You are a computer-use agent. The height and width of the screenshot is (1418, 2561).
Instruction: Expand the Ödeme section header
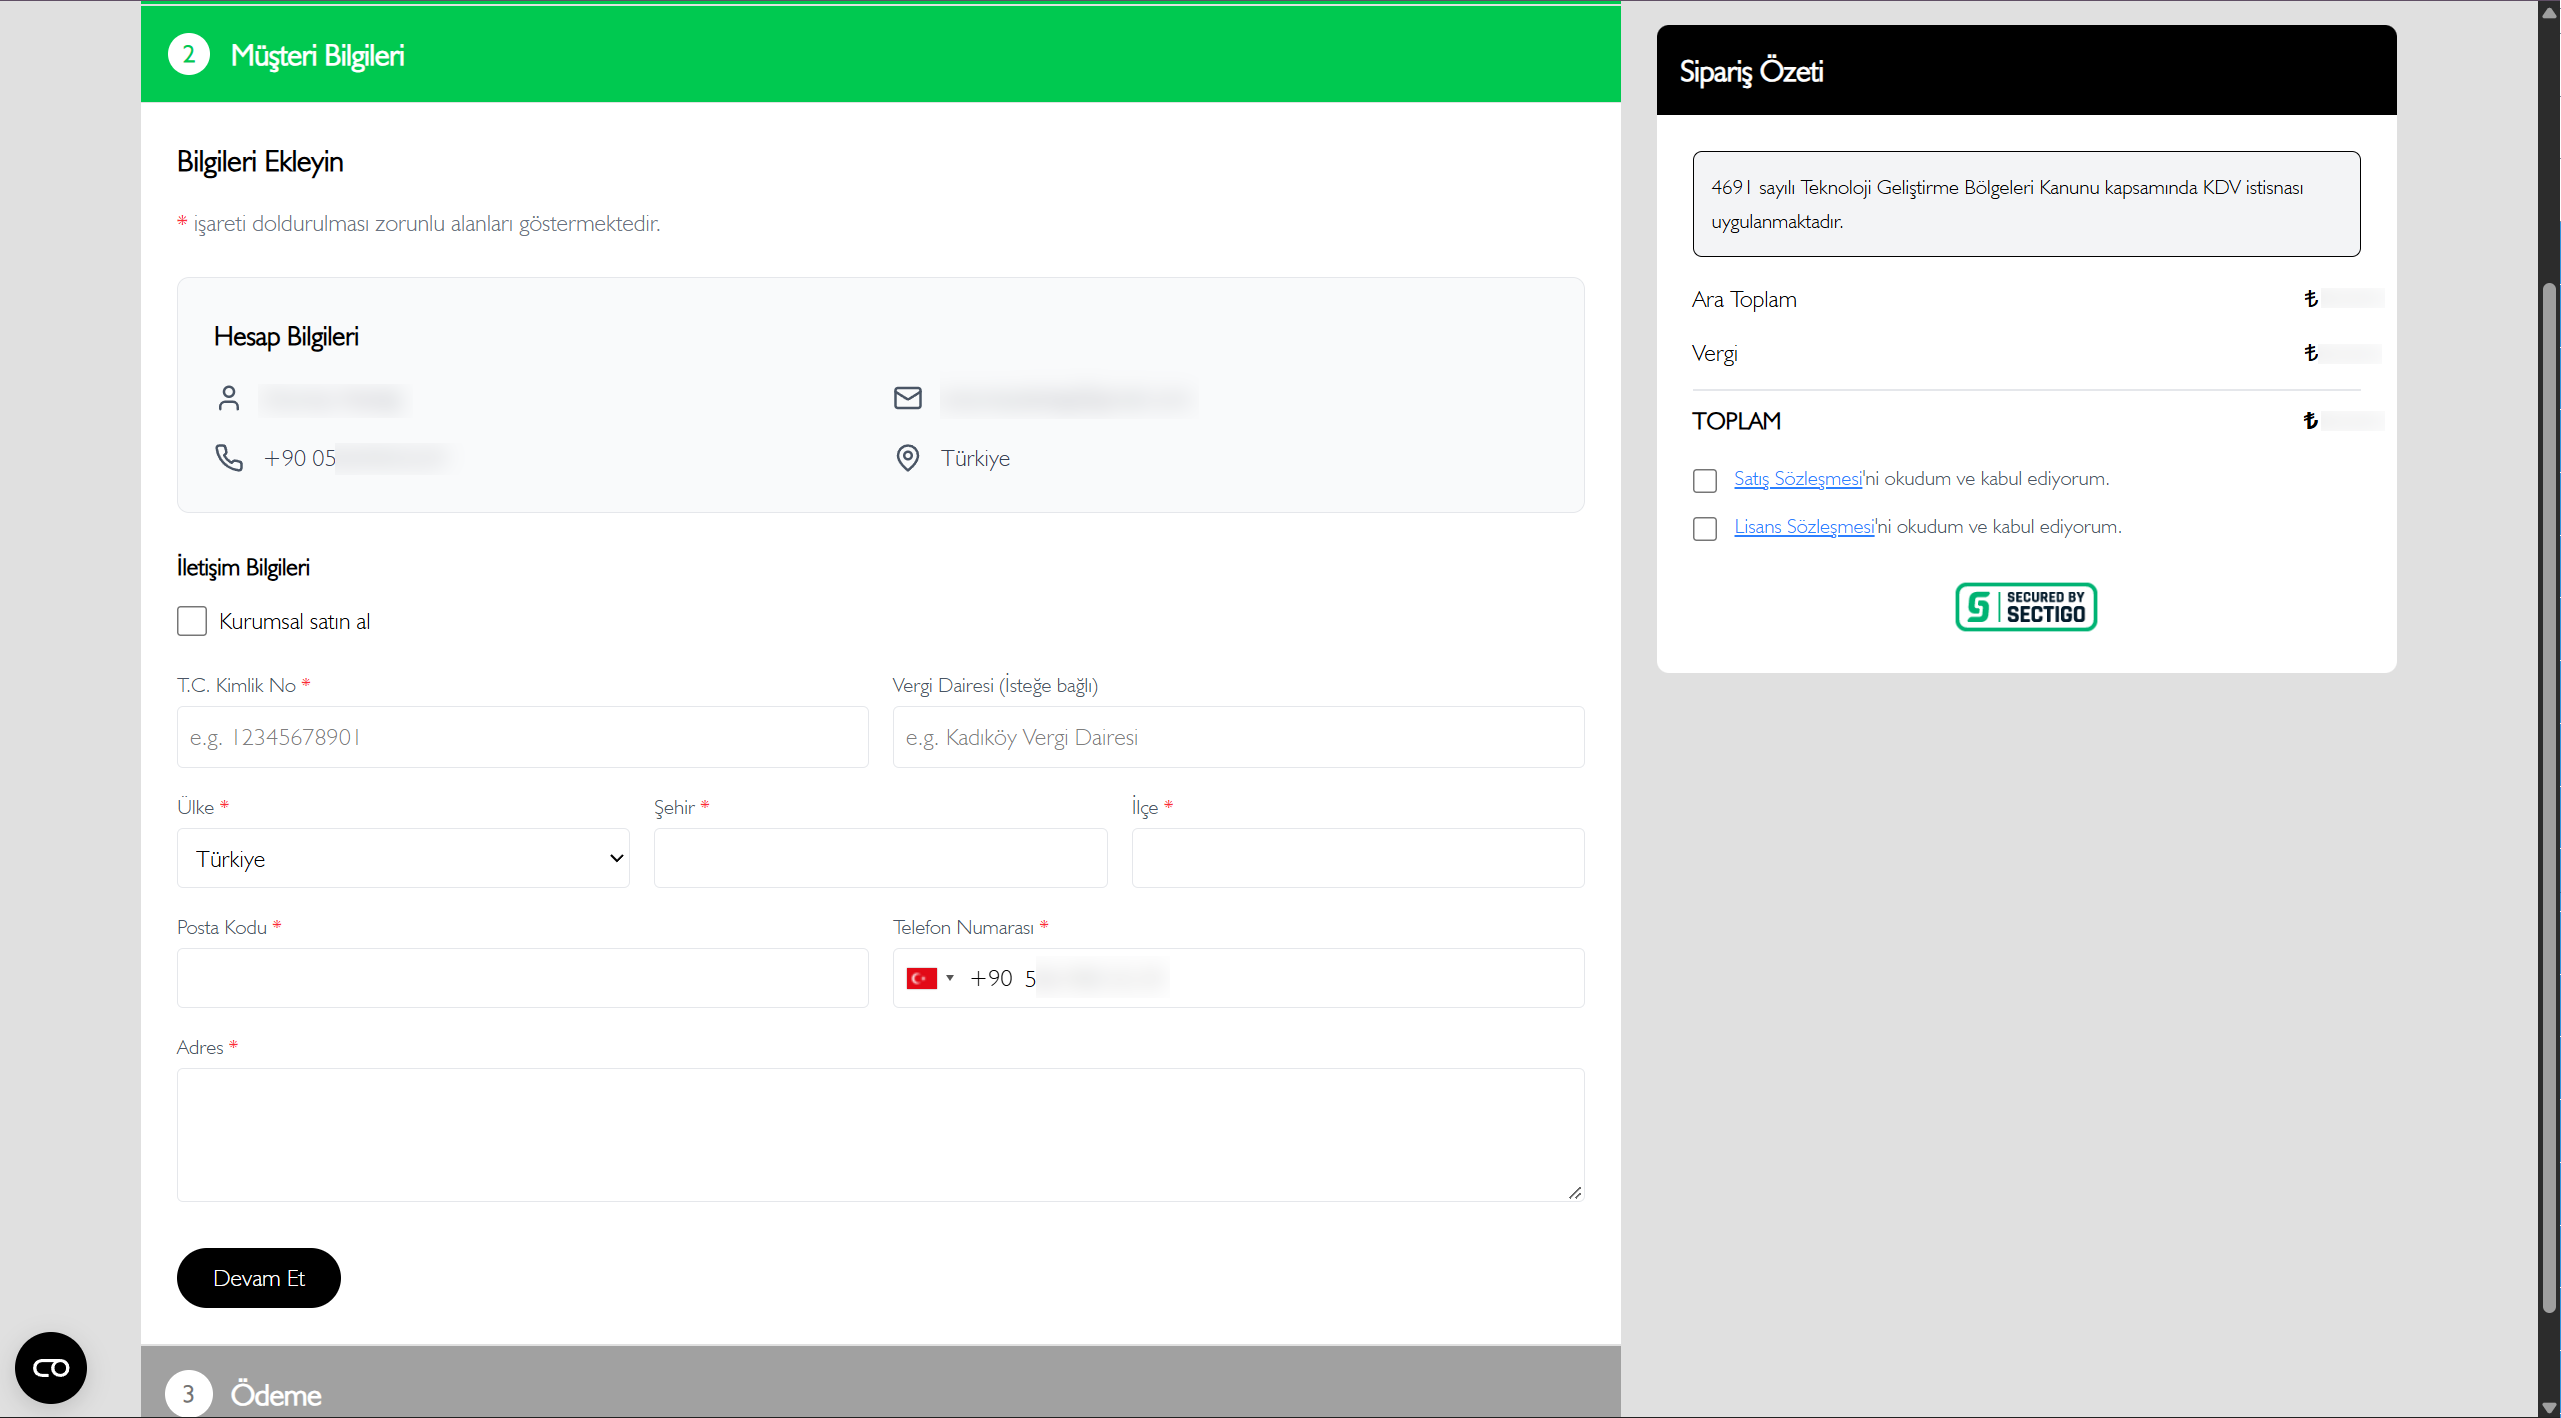[x=881, y=1382]
